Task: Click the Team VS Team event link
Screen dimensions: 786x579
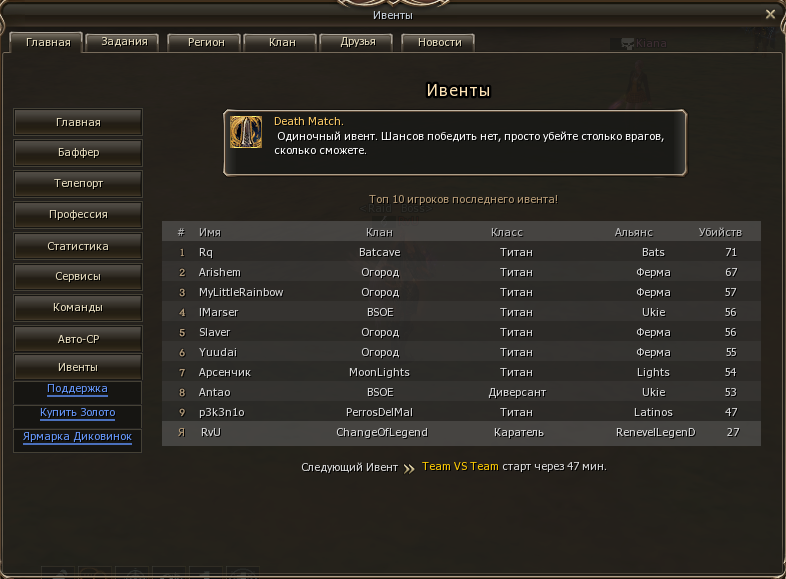Action: [460, 467]
